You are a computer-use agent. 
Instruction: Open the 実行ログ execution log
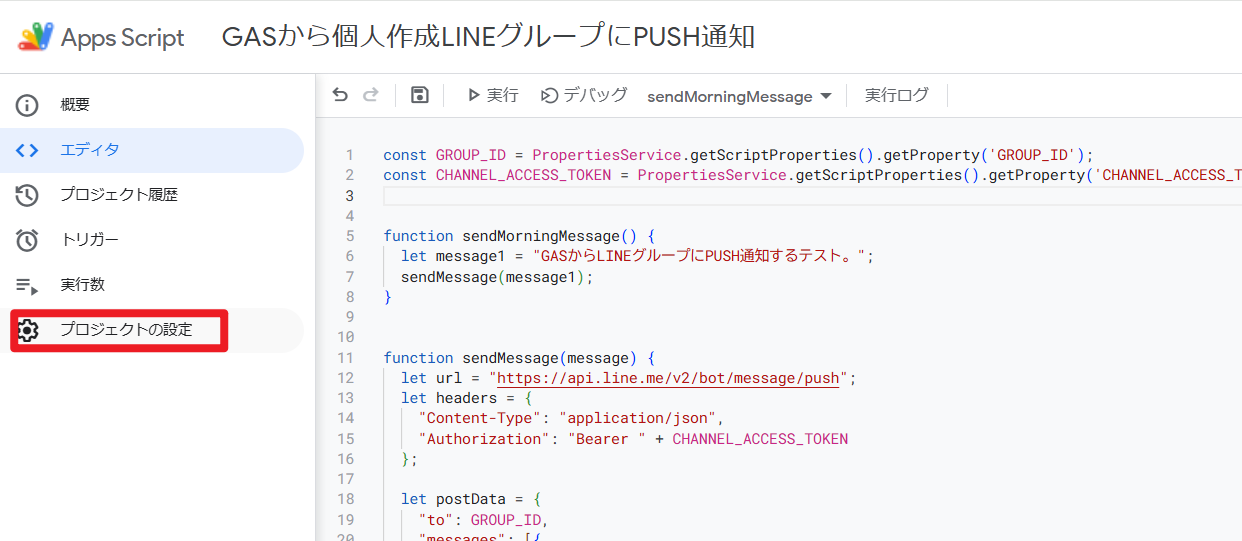tap(897, 95)
